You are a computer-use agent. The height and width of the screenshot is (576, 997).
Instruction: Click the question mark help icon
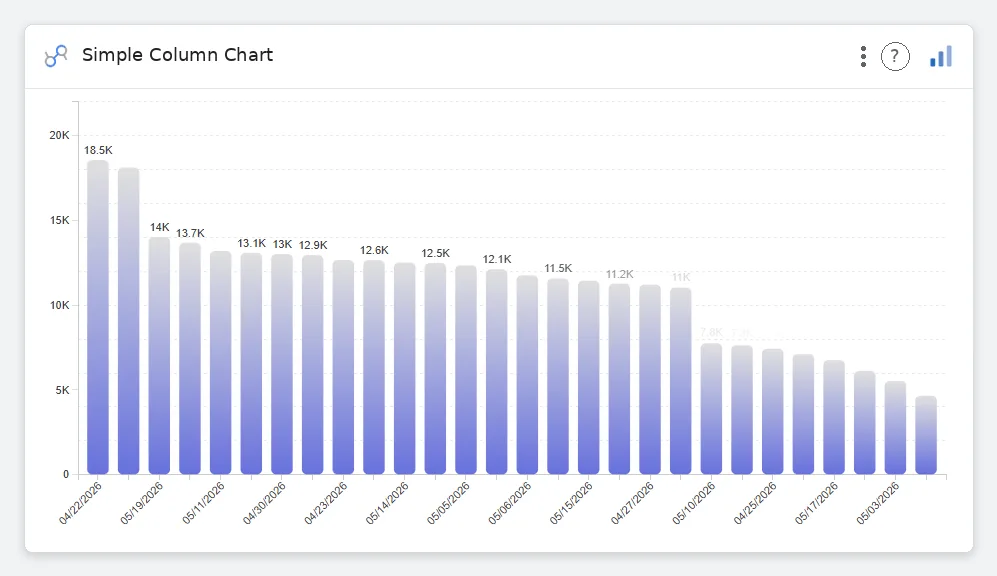pyautogui.click(x=895, y=57)
